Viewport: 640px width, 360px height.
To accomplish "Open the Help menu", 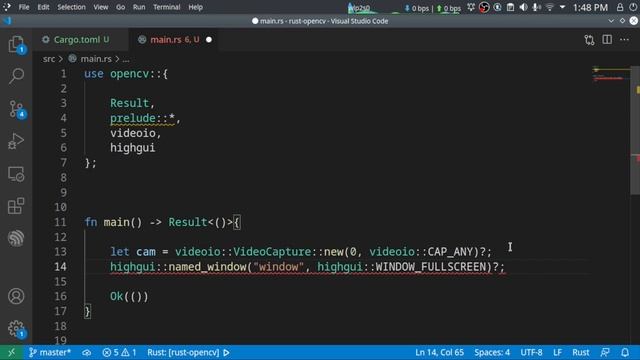I will (x=196, y=7).
